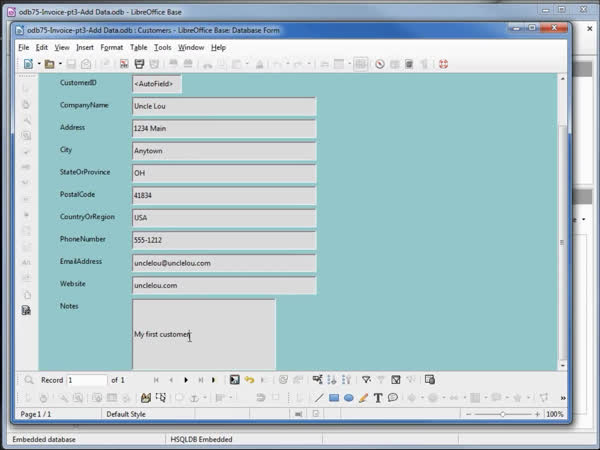Open dropdown arrow in background Base window

tap(584, 219)
